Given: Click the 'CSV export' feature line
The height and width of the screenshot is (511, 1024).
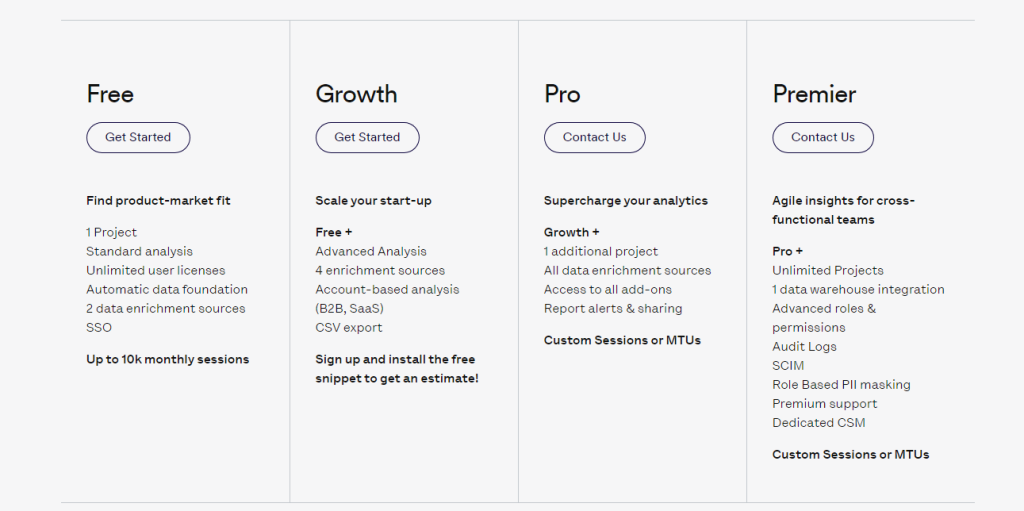Looking at the screenshot, I should pos(349,327).
